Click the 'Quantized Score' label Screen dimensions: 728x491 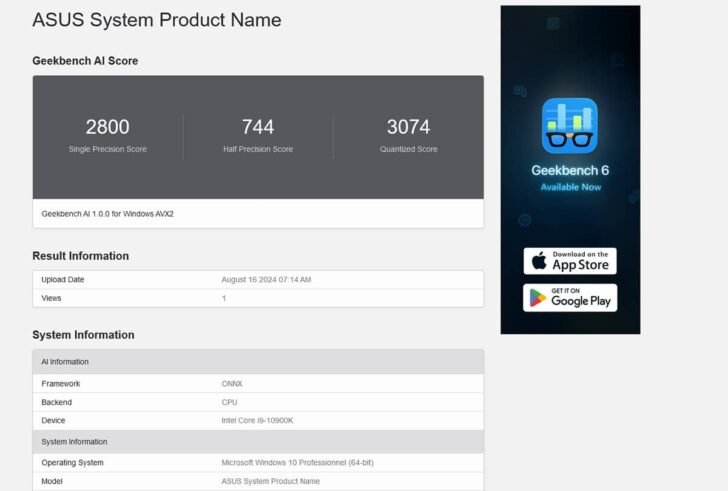click(x=409, y=149)
